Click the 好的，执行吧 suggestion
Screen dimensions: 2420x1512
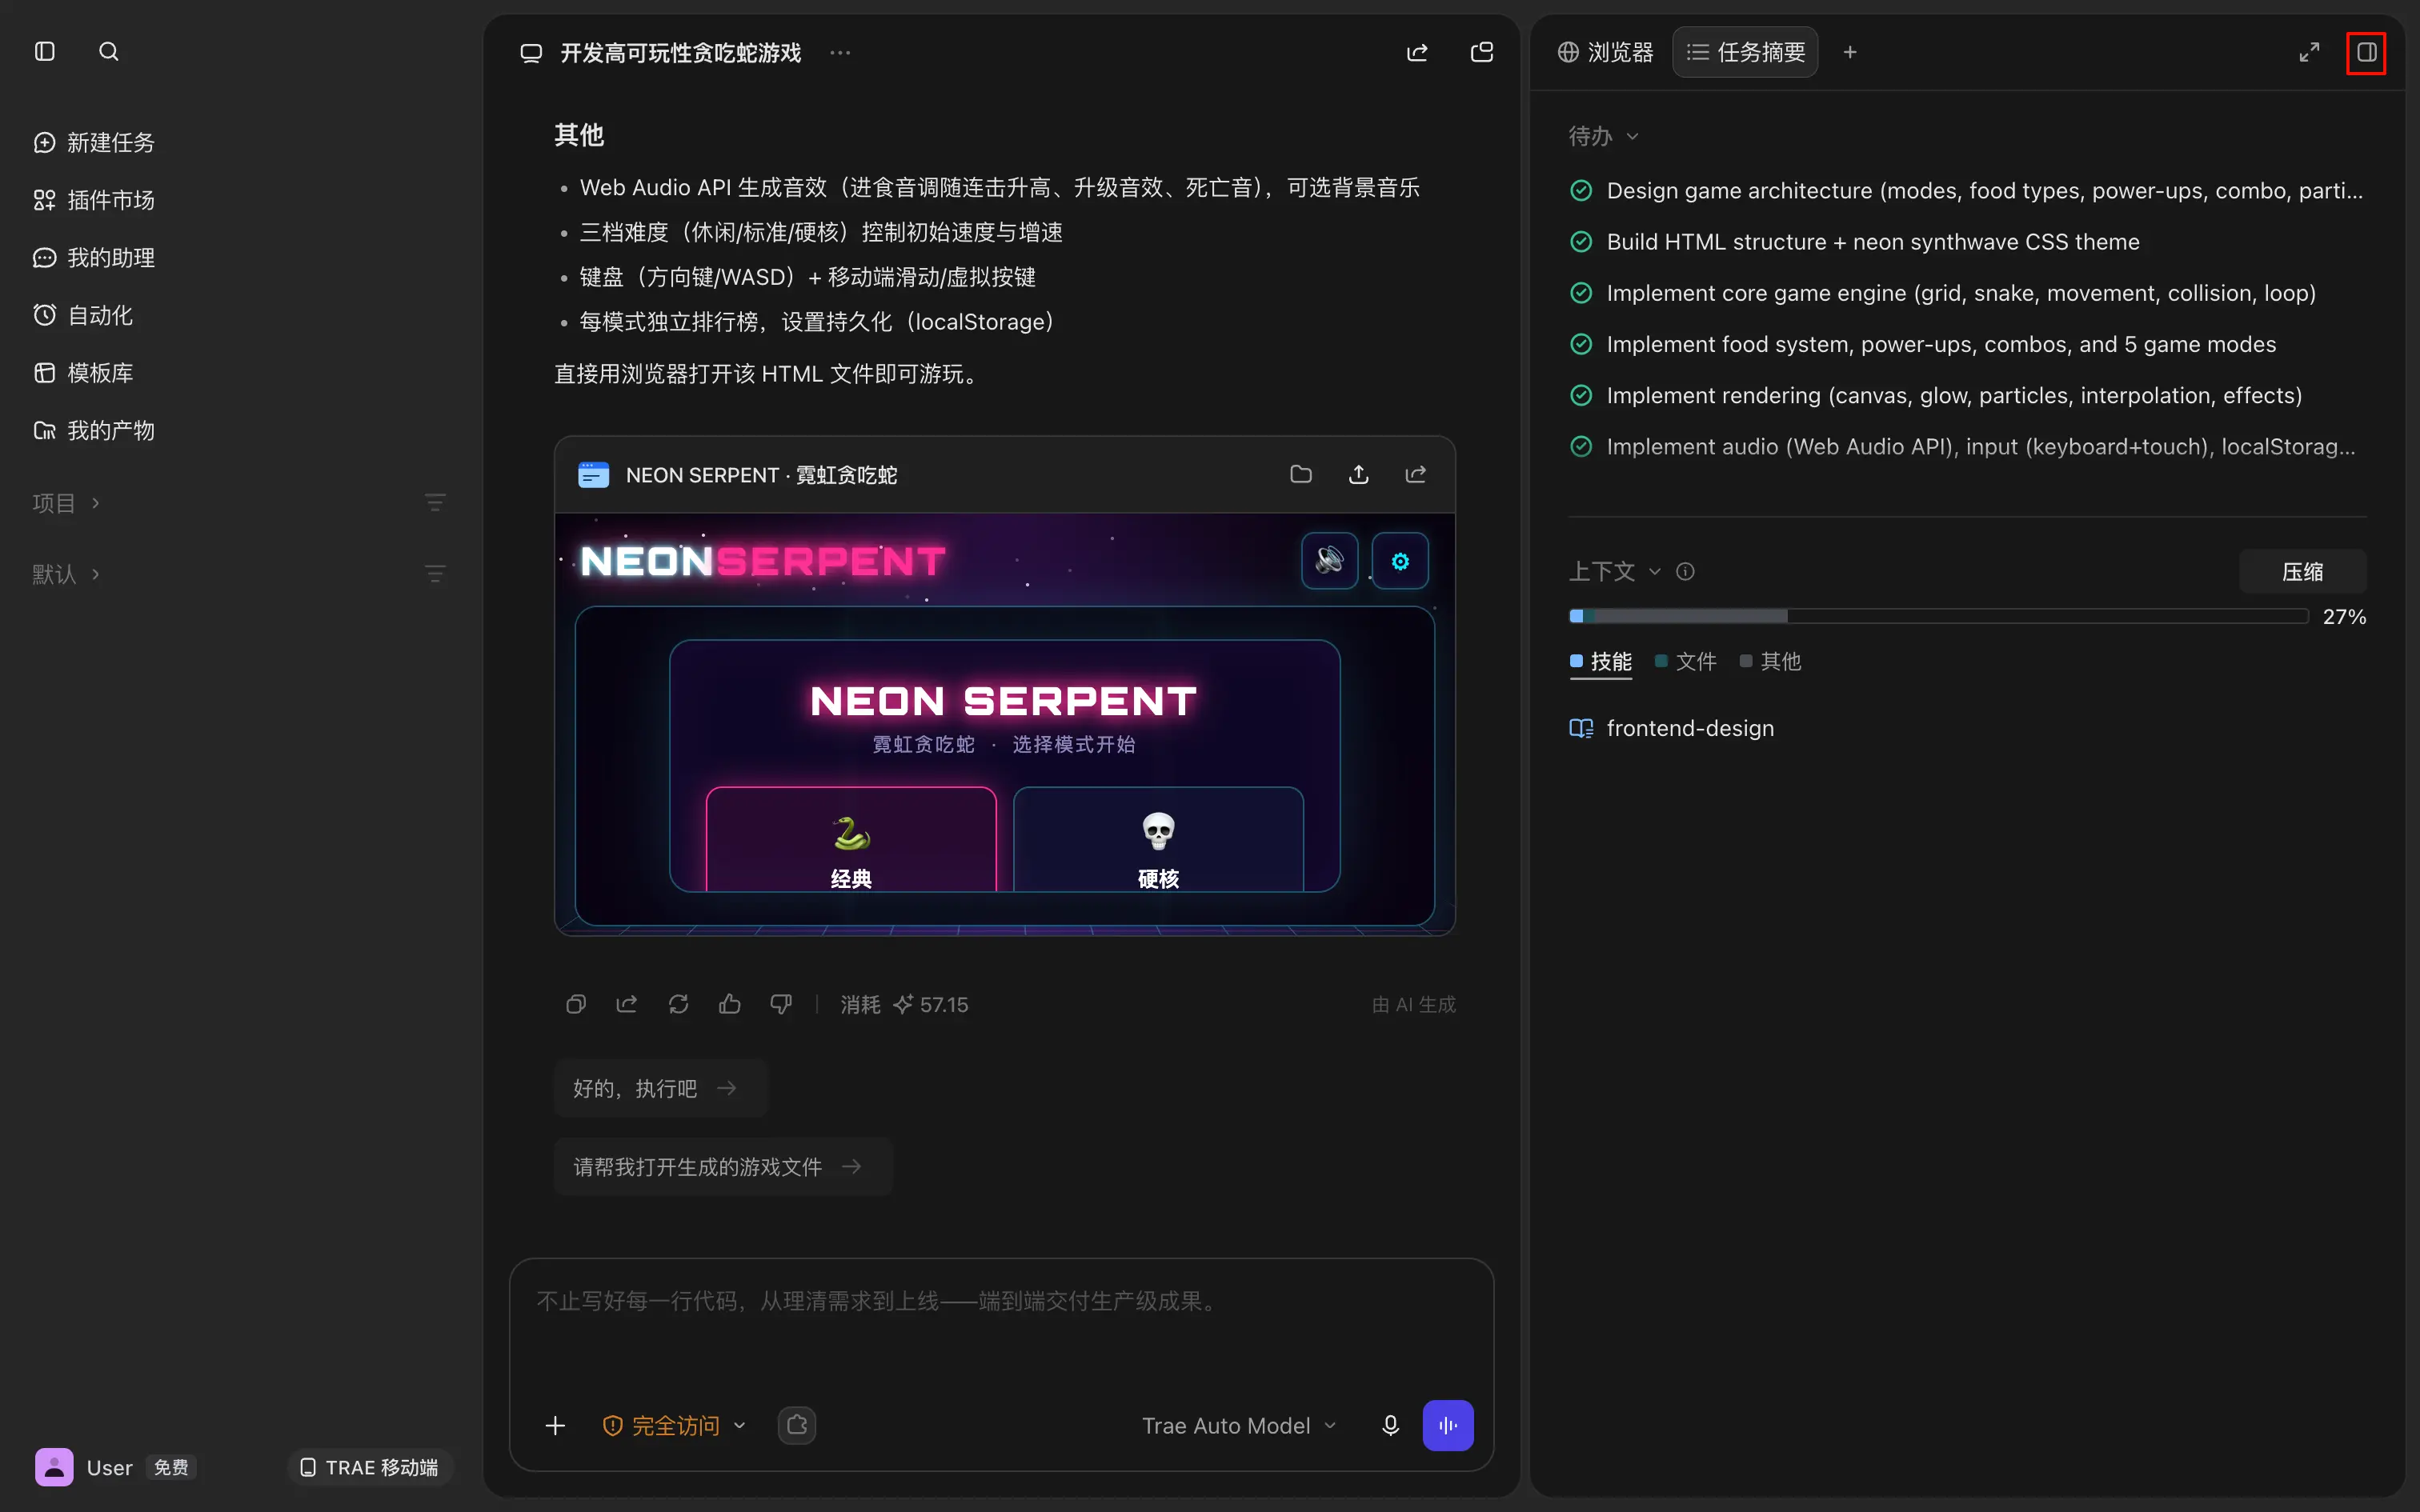tap(660, 1088)
